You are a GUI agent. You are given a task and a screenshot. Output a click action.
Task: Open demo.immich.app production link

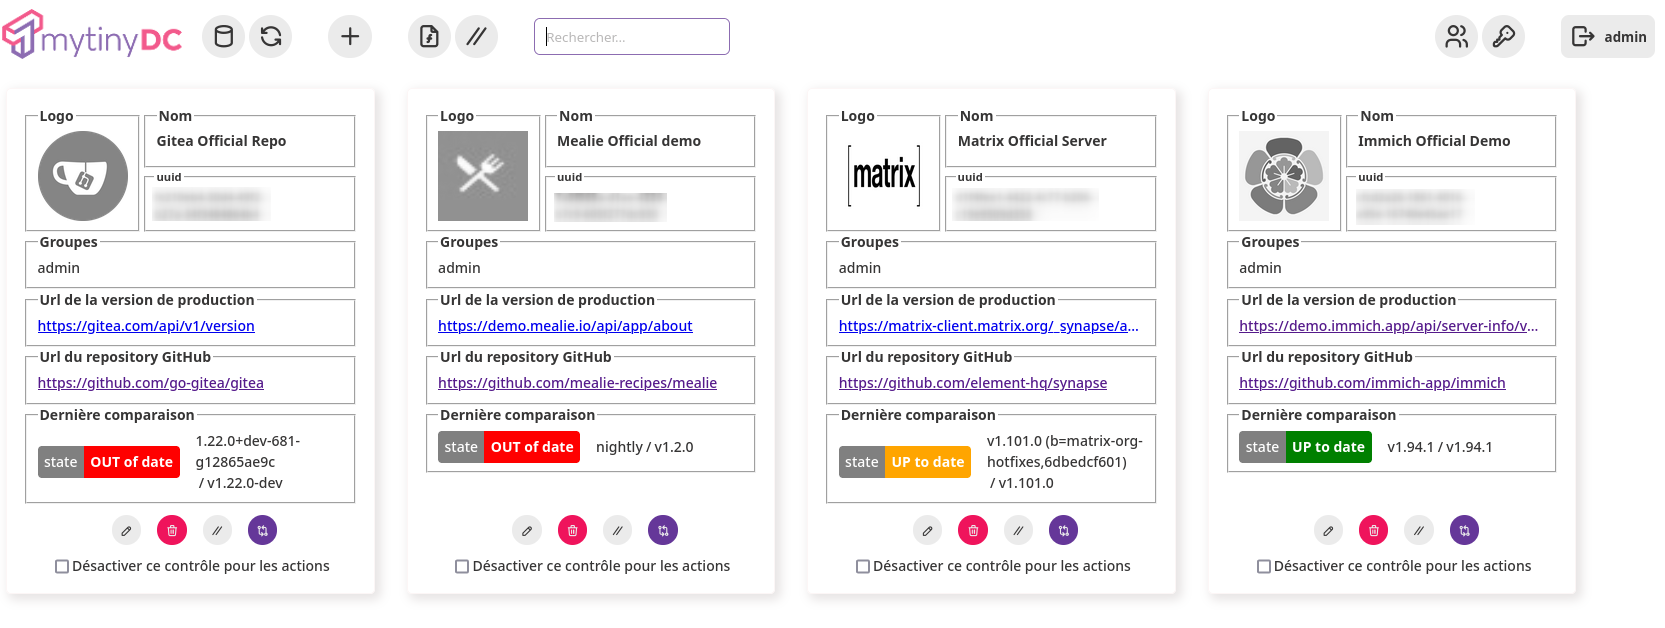click(x=1388, y=326)
